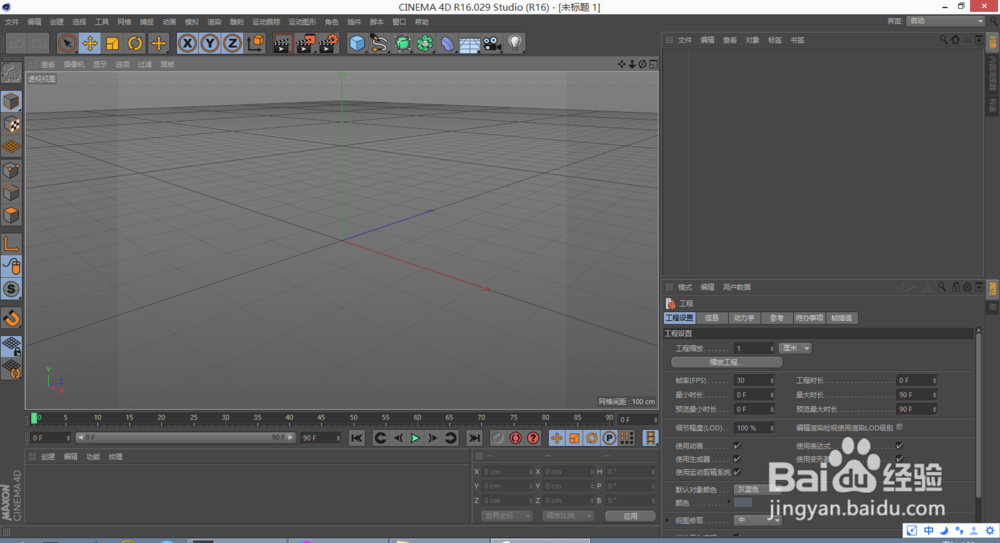Enable 编辑渲染检视使用渲染LOD级别 checkbox
1000x543 pixels.
(900, 428)
